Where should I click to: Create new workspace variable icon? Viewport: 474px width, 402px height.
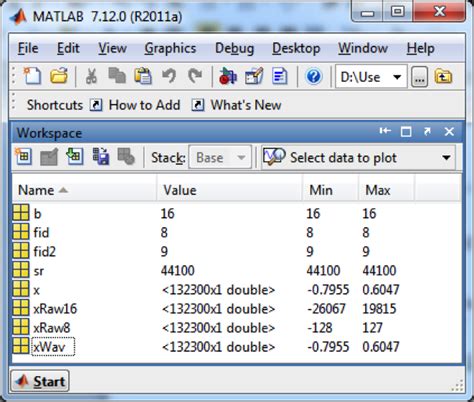tap(23, 157)
